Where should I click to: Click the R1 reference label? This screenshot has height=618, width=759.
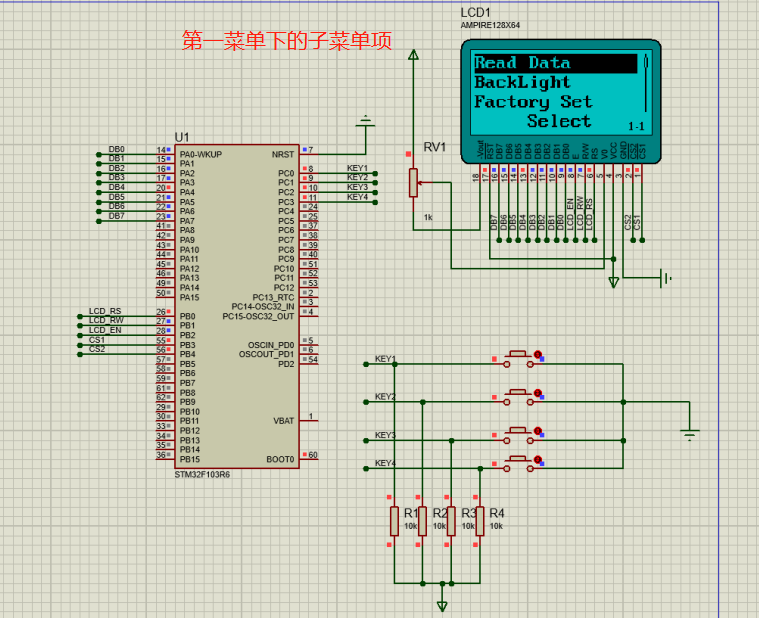tap(411, 513)
